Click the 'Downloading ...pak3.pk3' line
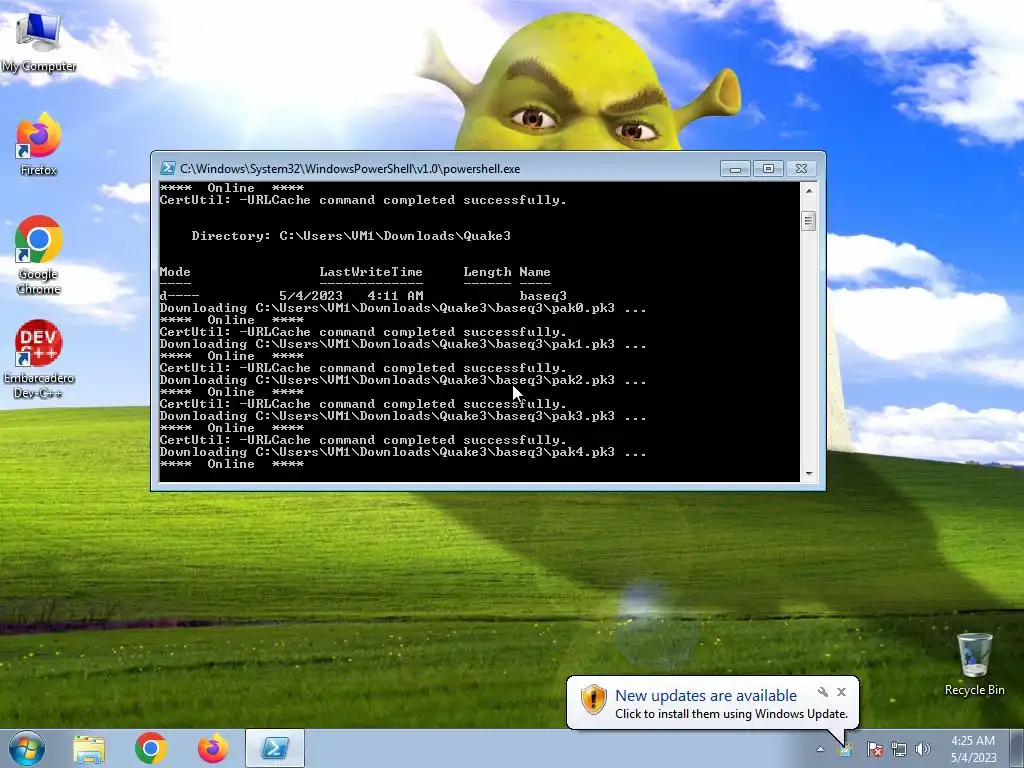Image resolution: width=1024 pixels, height=768 pixels. pyautogui.click(x=402, y=415)
